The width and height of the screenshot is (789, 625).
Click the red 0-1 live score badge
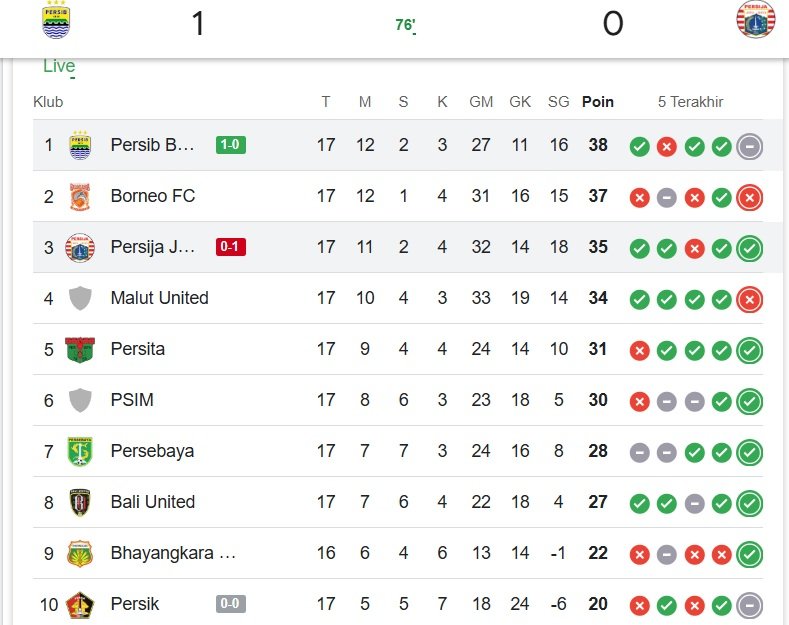pyautogui.click(x=231, y=247)
